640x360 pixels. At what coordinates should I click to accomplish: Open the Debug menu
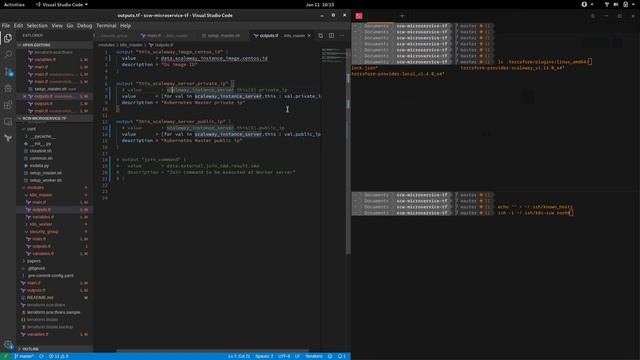point(84,25)
